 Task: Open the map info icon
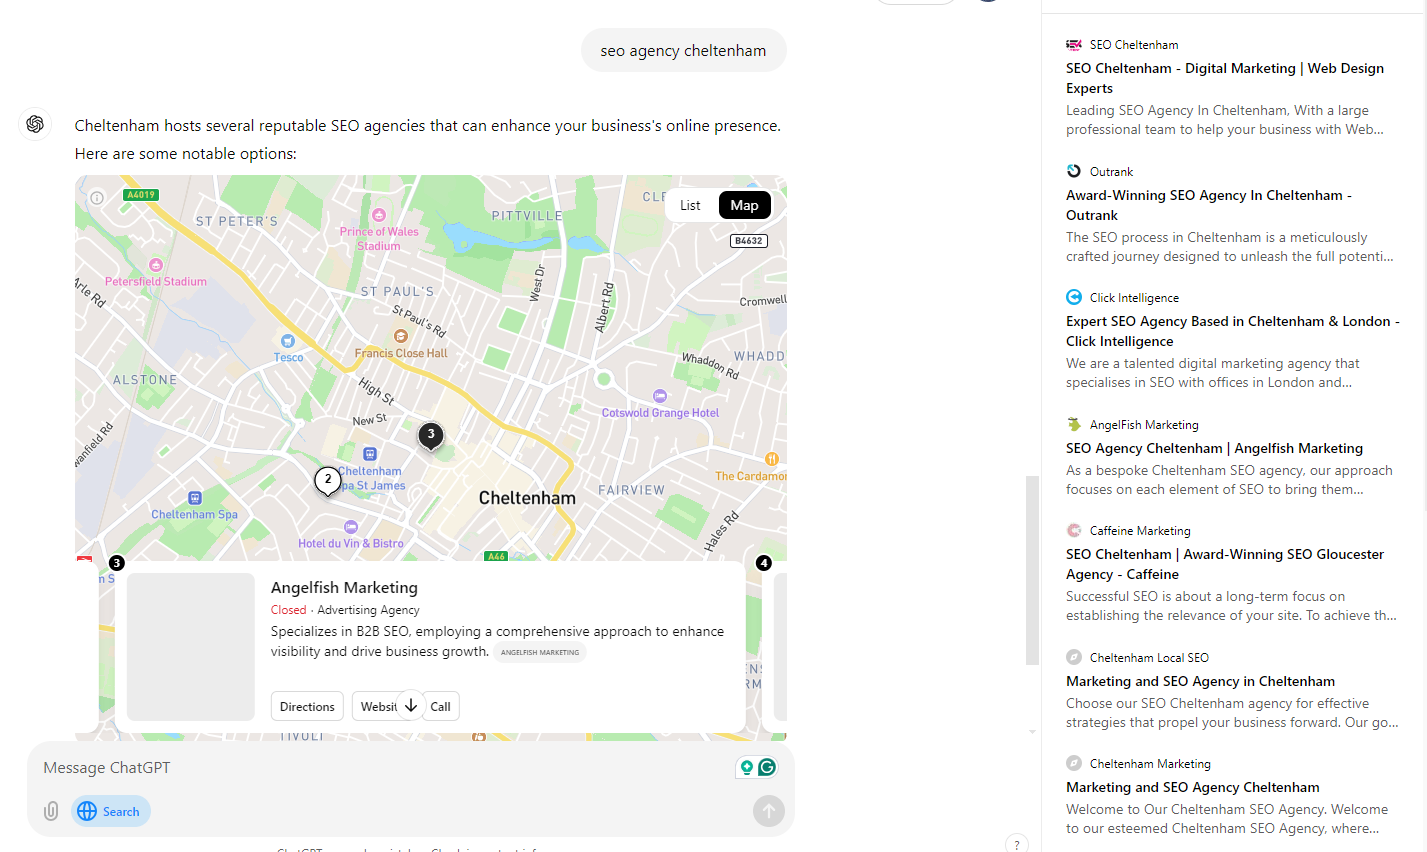click(97, 198)
